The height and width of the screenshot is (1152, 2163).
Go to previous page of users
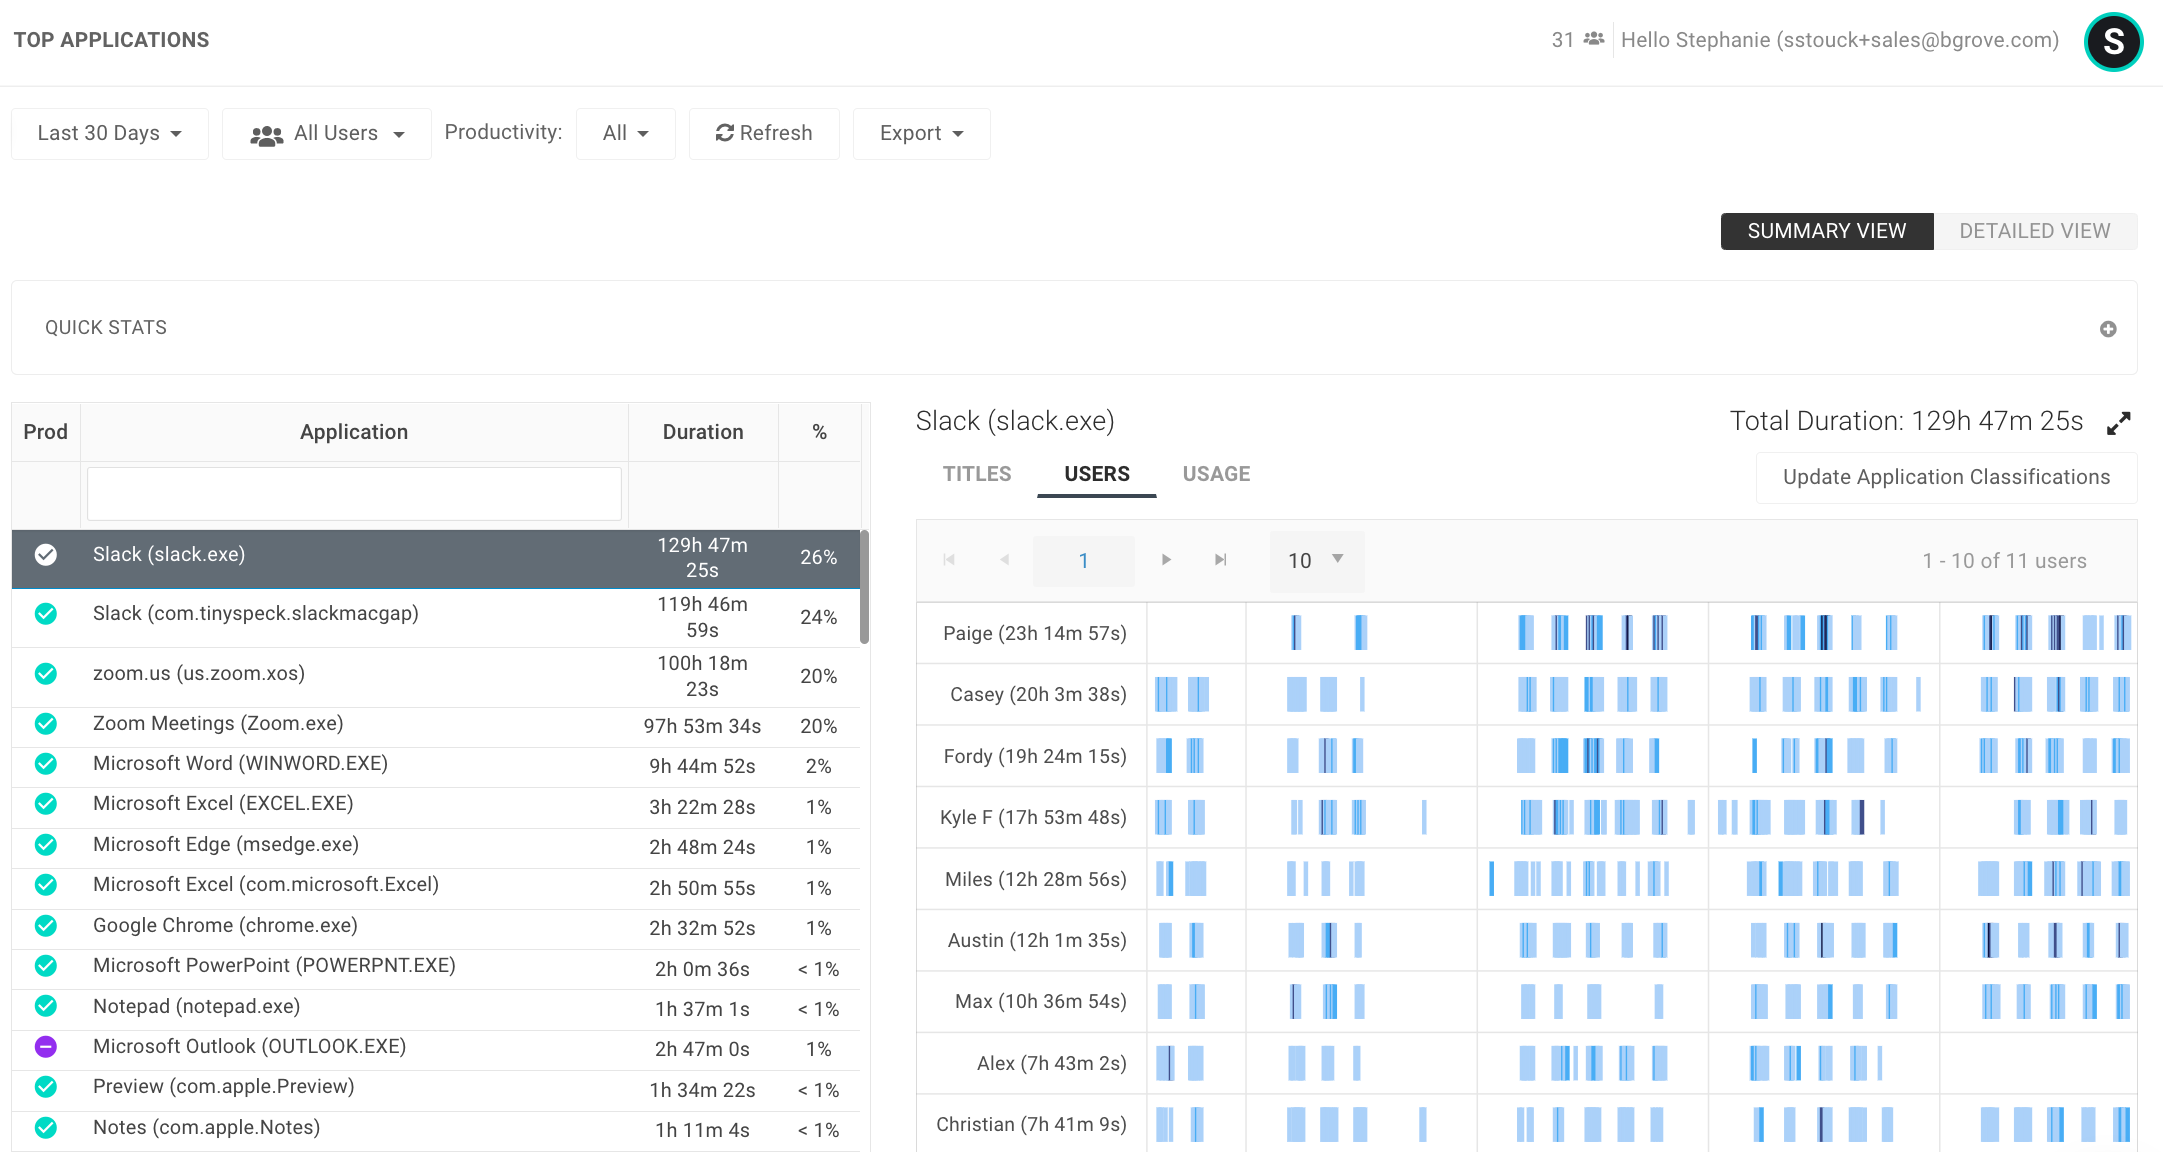tap(1005, 560)
